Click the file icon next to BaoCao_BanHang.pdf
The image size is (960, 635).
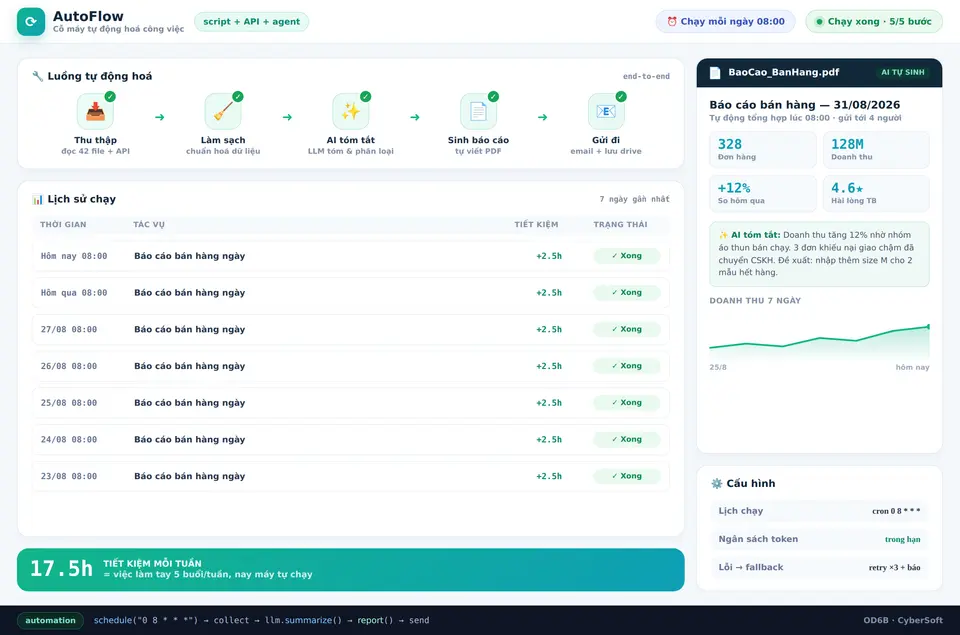(x=714, y=73)
